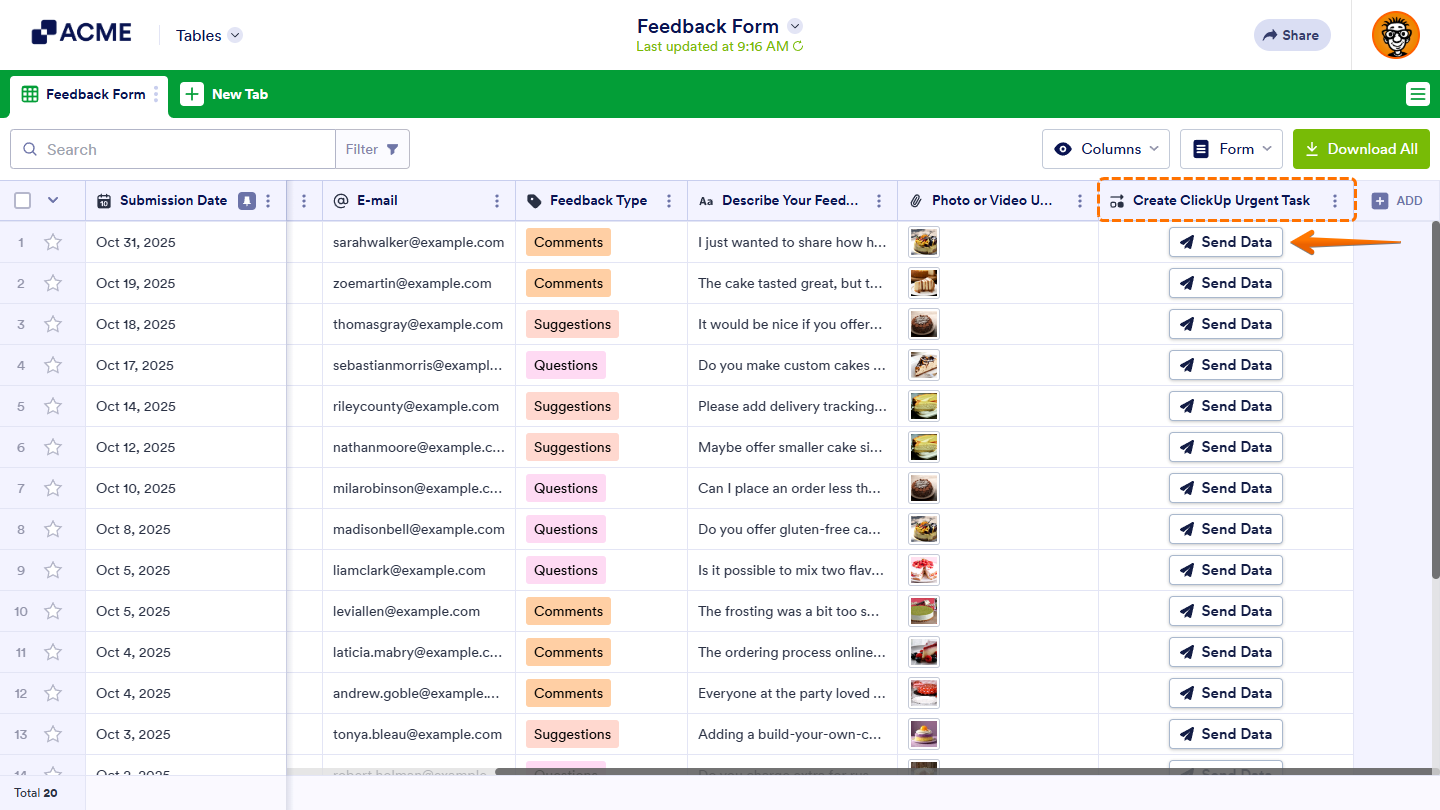Toggle the select-all checkbox in header row
The width and height of the screenshot is (1440, 810).
pos(22,200)
